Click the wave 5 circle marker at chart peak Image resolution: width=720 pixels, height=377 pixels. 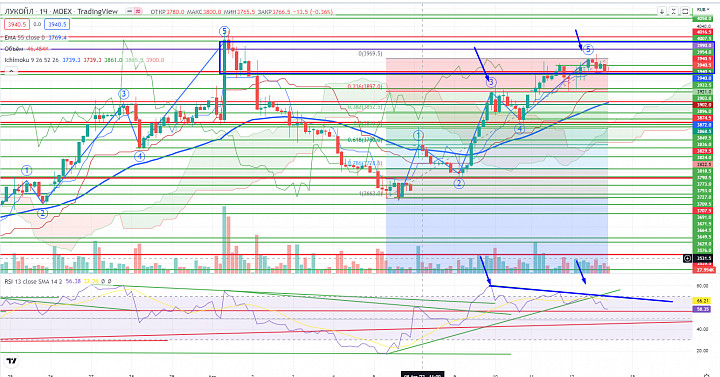[x=224, y=31]
